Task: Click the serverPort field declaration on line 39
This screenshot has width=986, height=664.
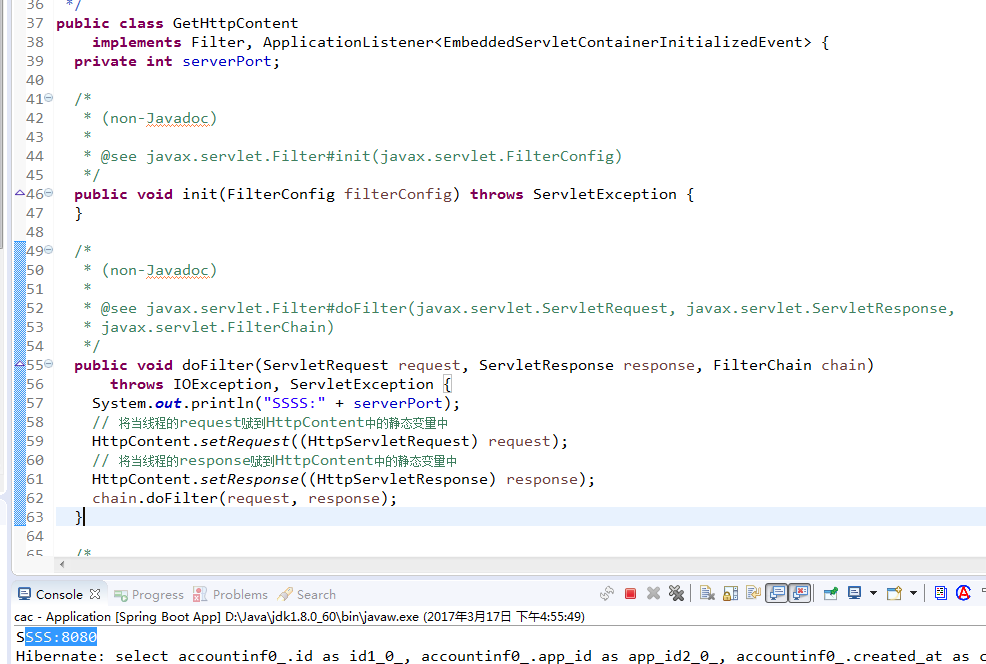Action: 226,62
